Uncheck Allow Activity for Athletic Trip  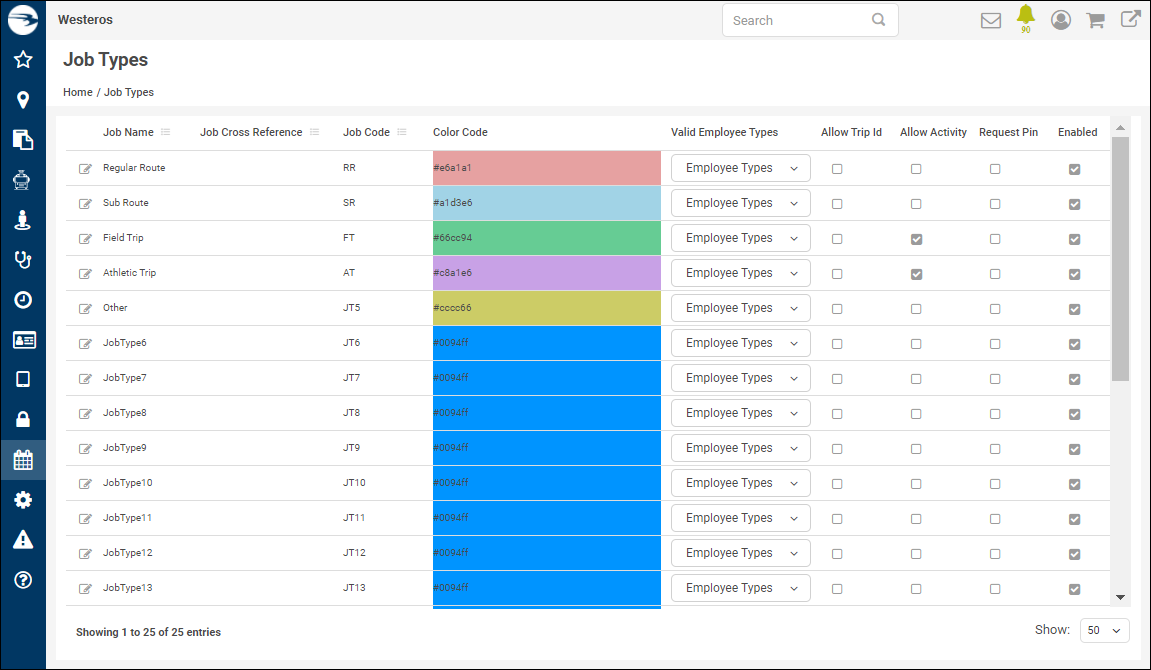(916, 274)
